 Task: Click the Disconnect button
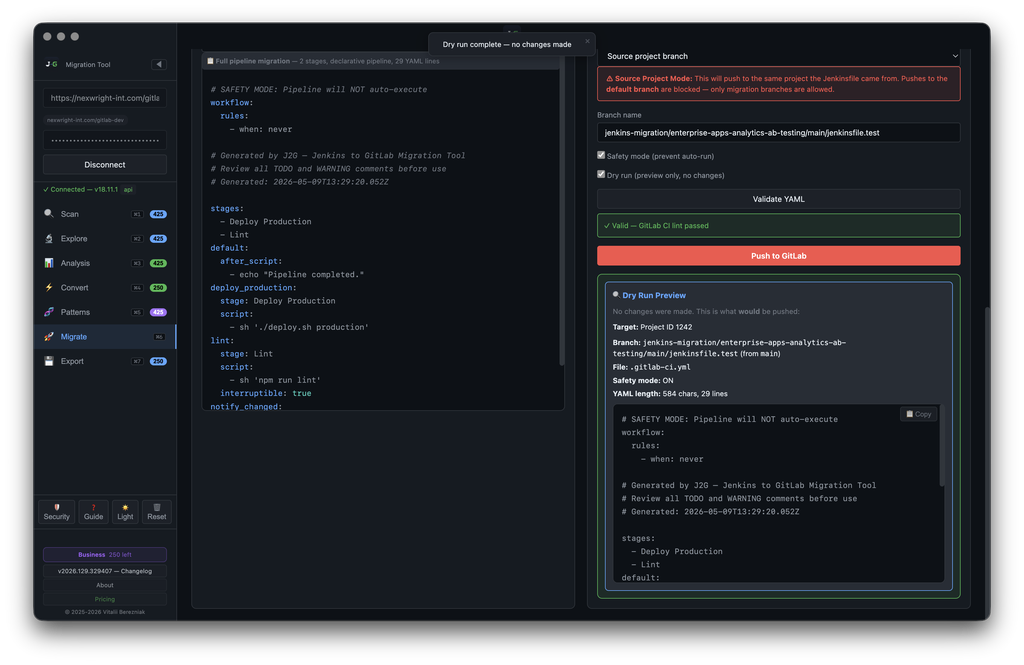(x=104, y=165)
